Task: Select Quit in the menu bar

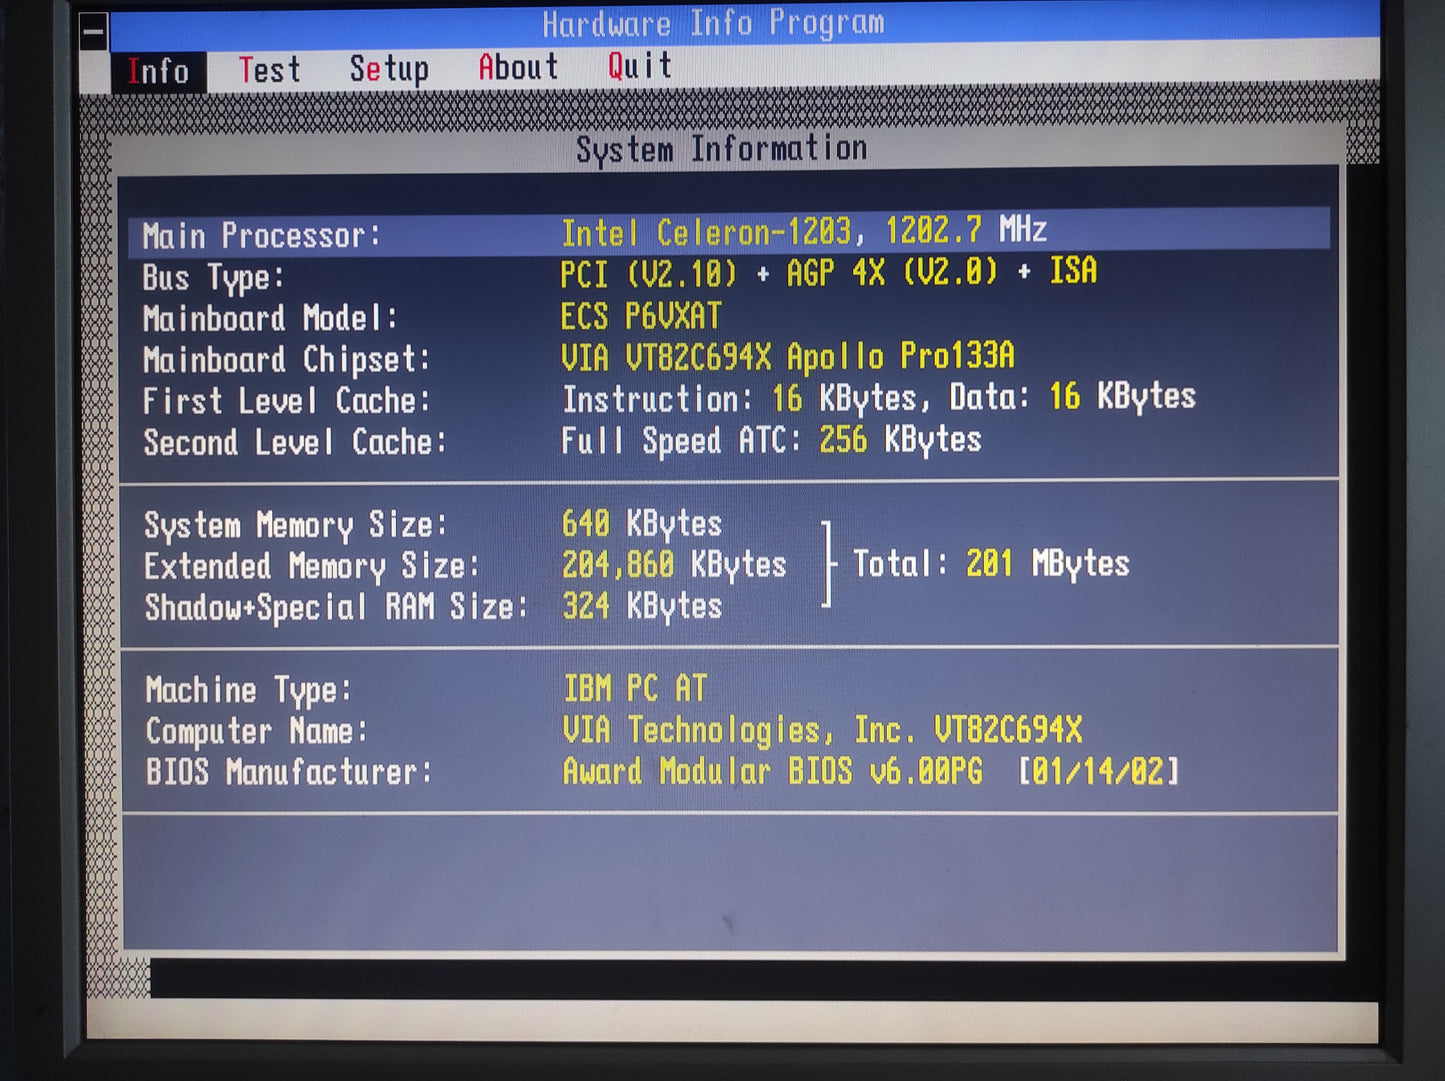Action: click(x=640, y=66)
